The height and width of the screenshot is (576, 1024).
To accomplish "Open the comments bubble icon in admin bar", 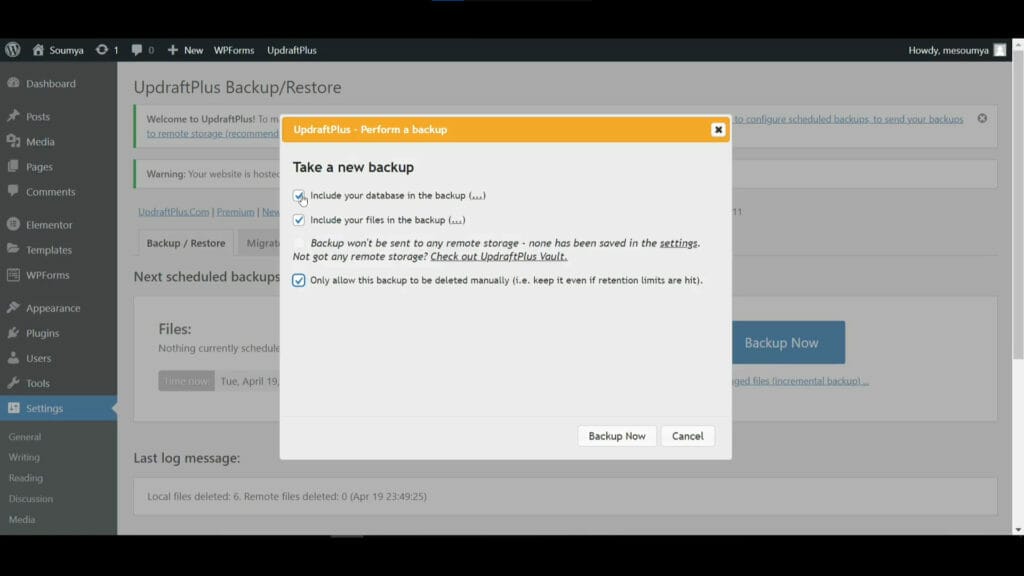I will (136, 50).
